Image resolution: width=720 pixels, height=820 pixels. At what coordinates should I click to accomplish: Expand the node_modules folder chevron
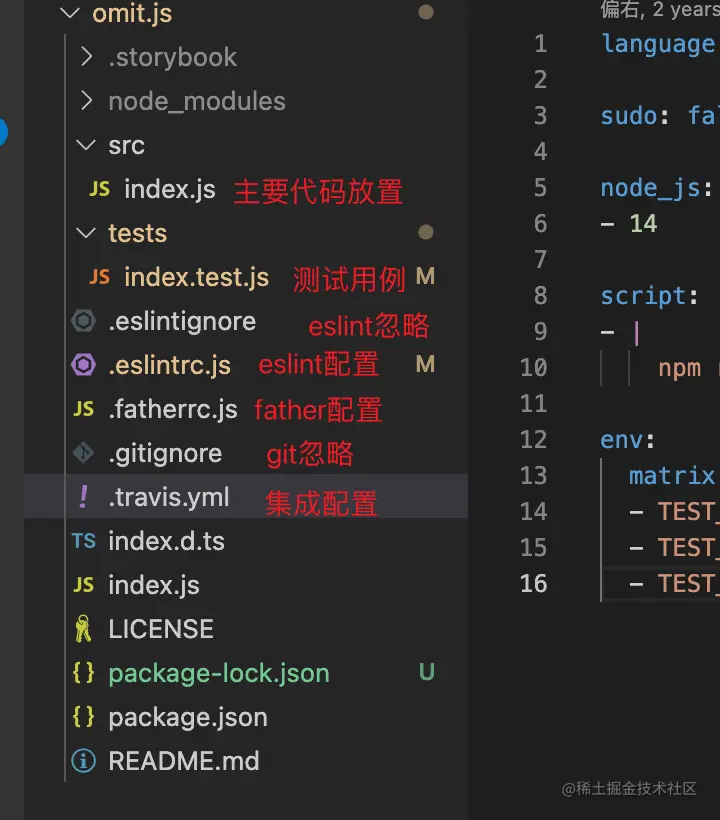[x=87, y=101]
